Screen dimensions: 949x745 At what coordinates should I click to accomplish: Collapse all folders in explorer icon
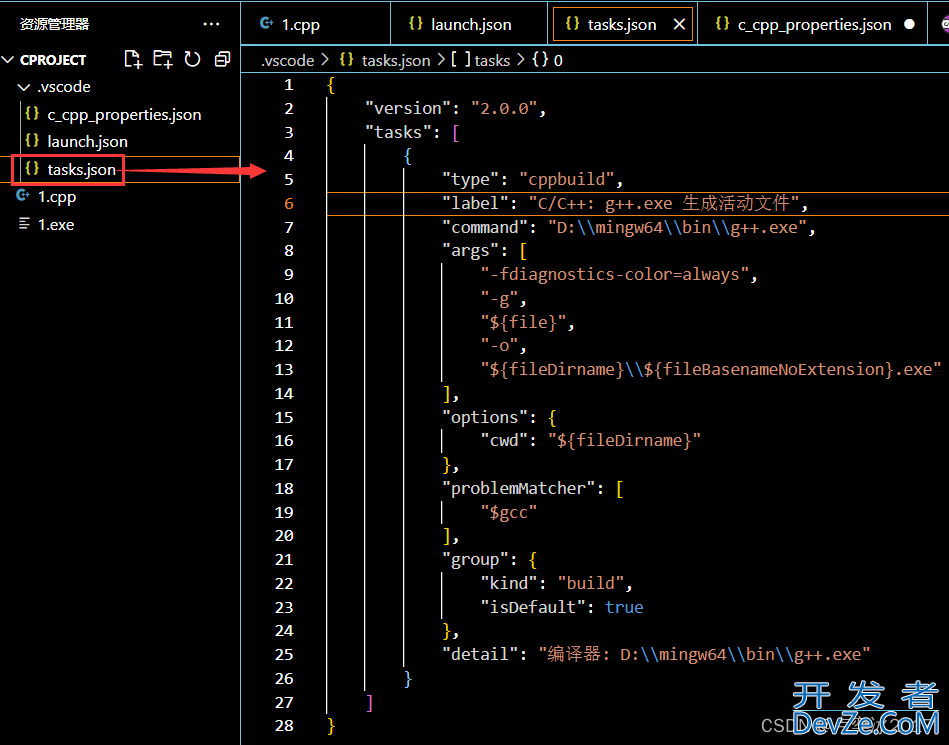(x=222, y=59)
